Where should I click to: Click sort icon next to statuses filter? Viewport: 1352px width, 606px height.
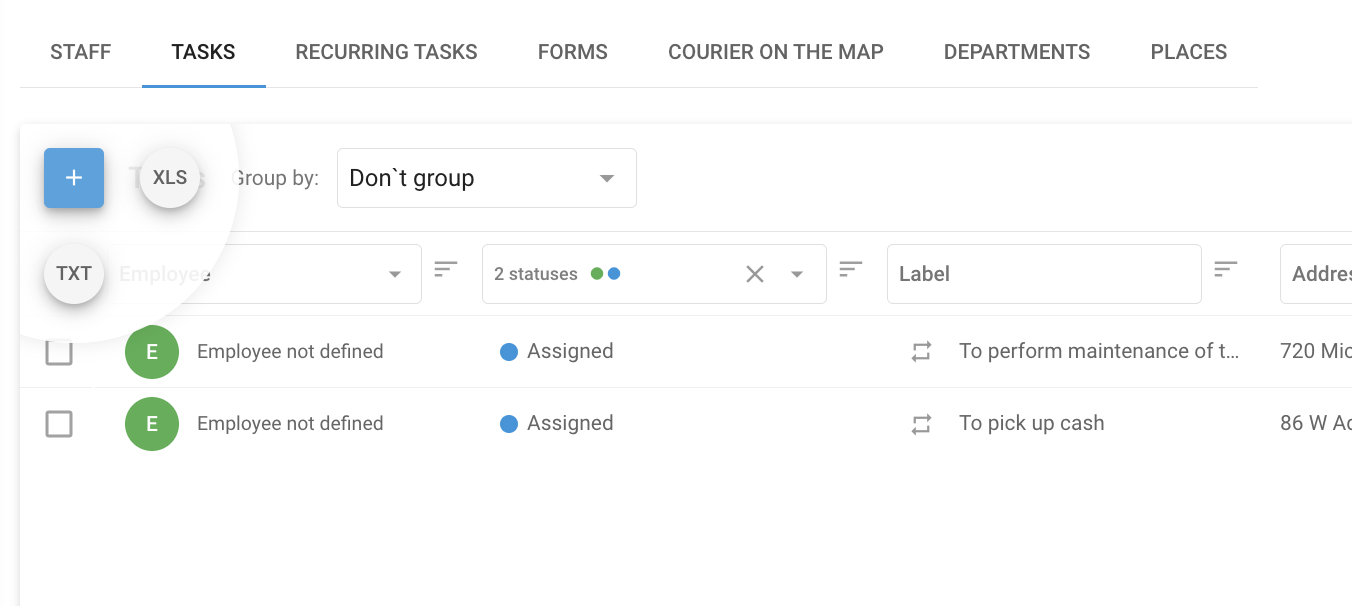point(851,269)
